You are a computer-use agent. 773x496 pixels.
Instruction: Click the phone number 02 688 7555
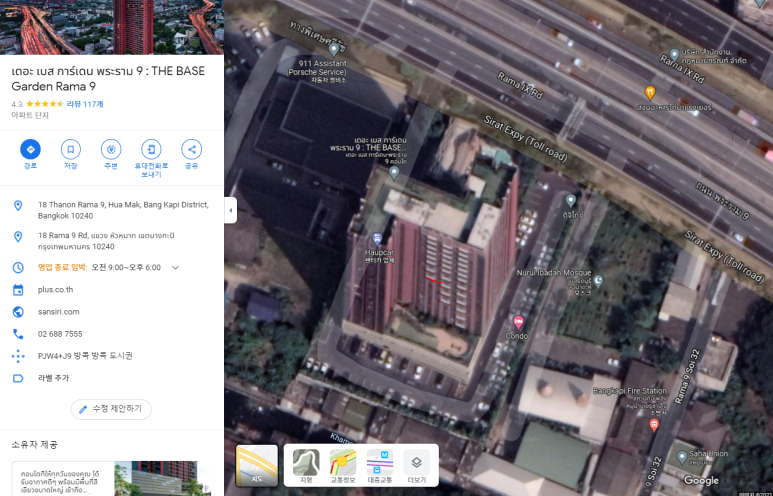click(x=60, y=334)
